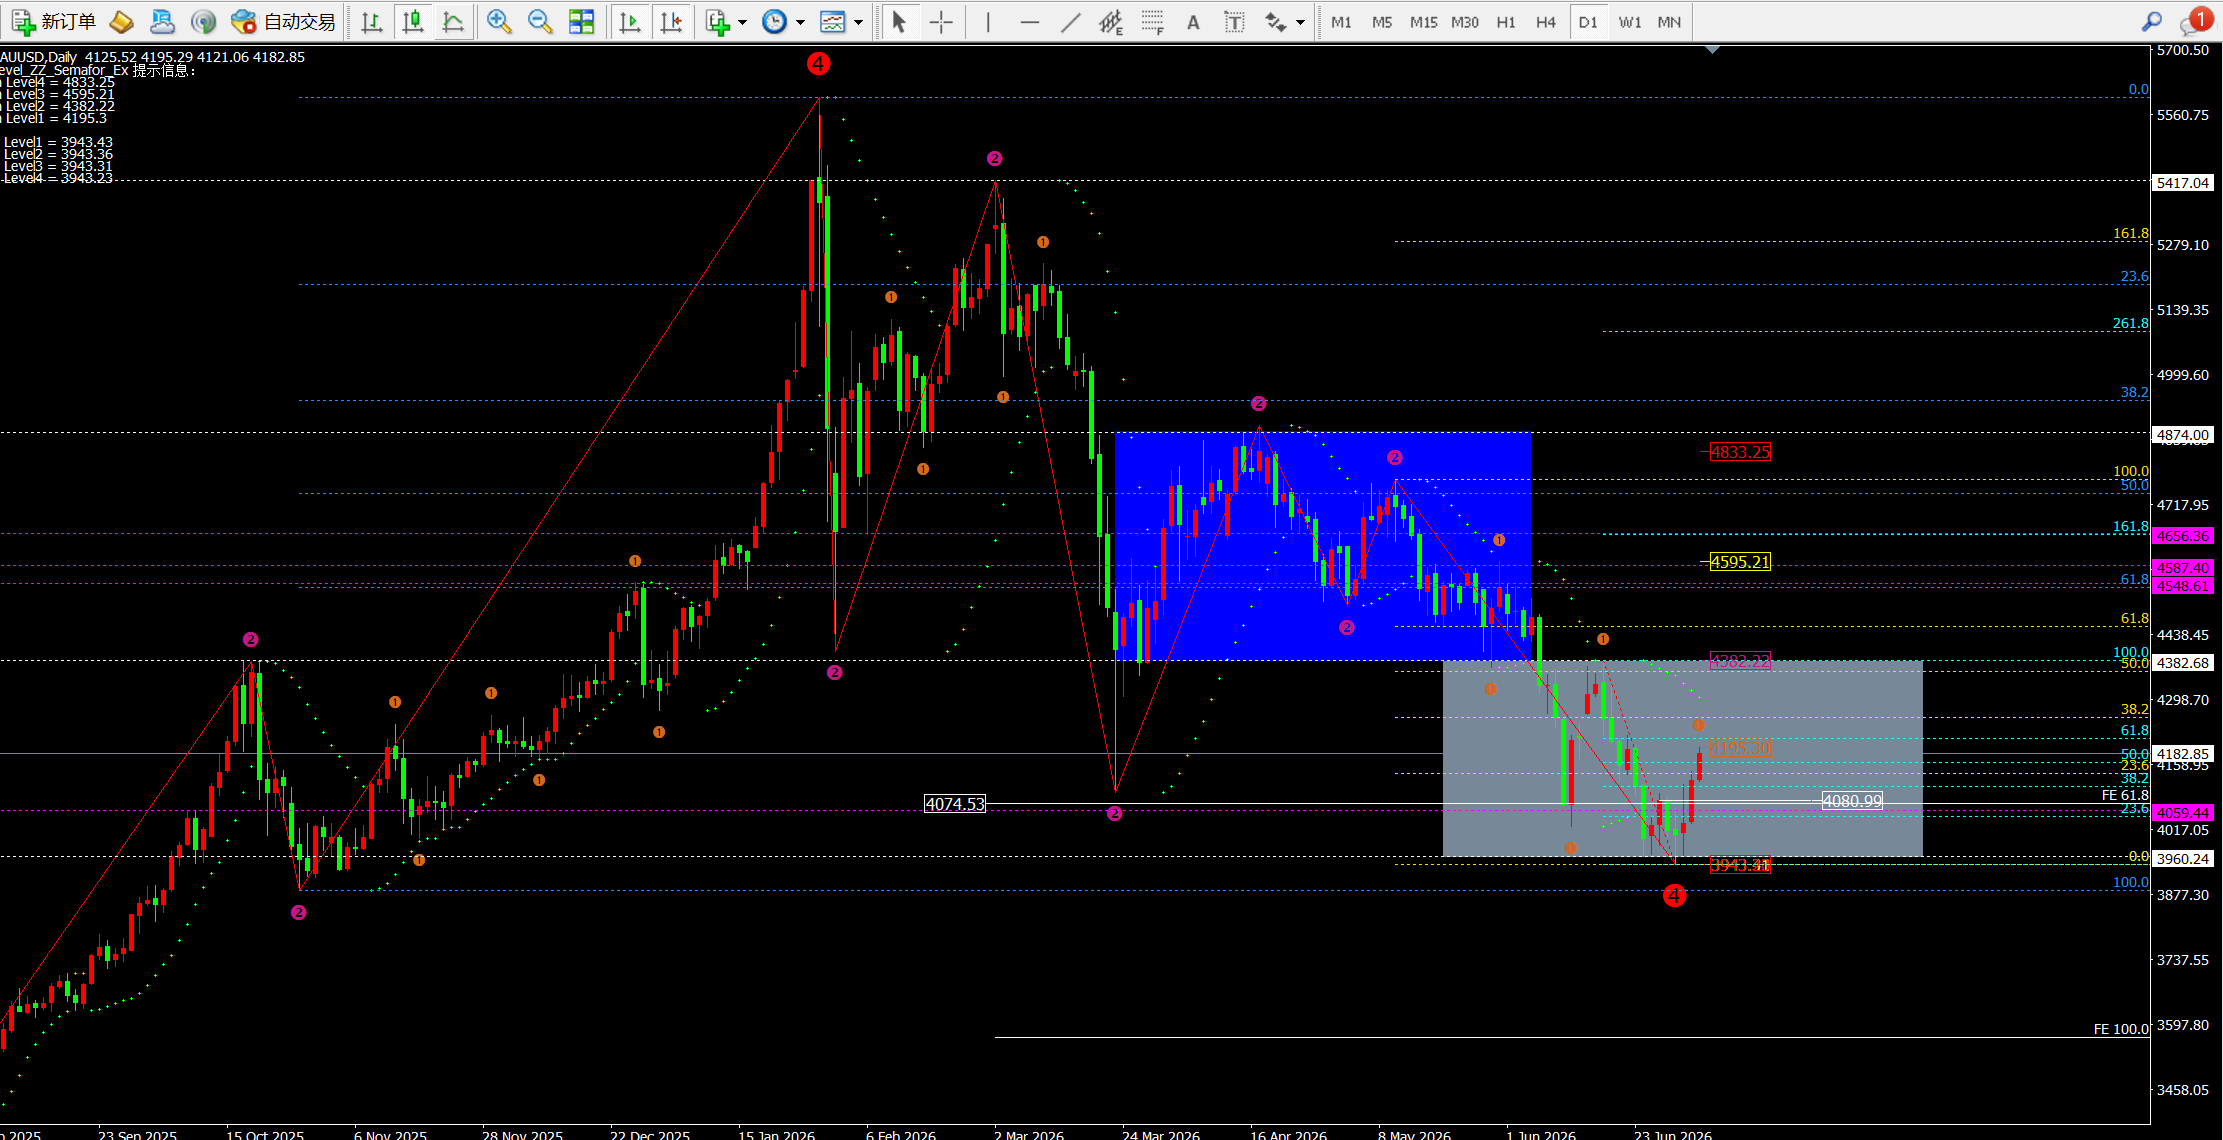This screenshot has width=2223, height=1140.
Task: Switch to line chart view
Action: pos(453,22)
